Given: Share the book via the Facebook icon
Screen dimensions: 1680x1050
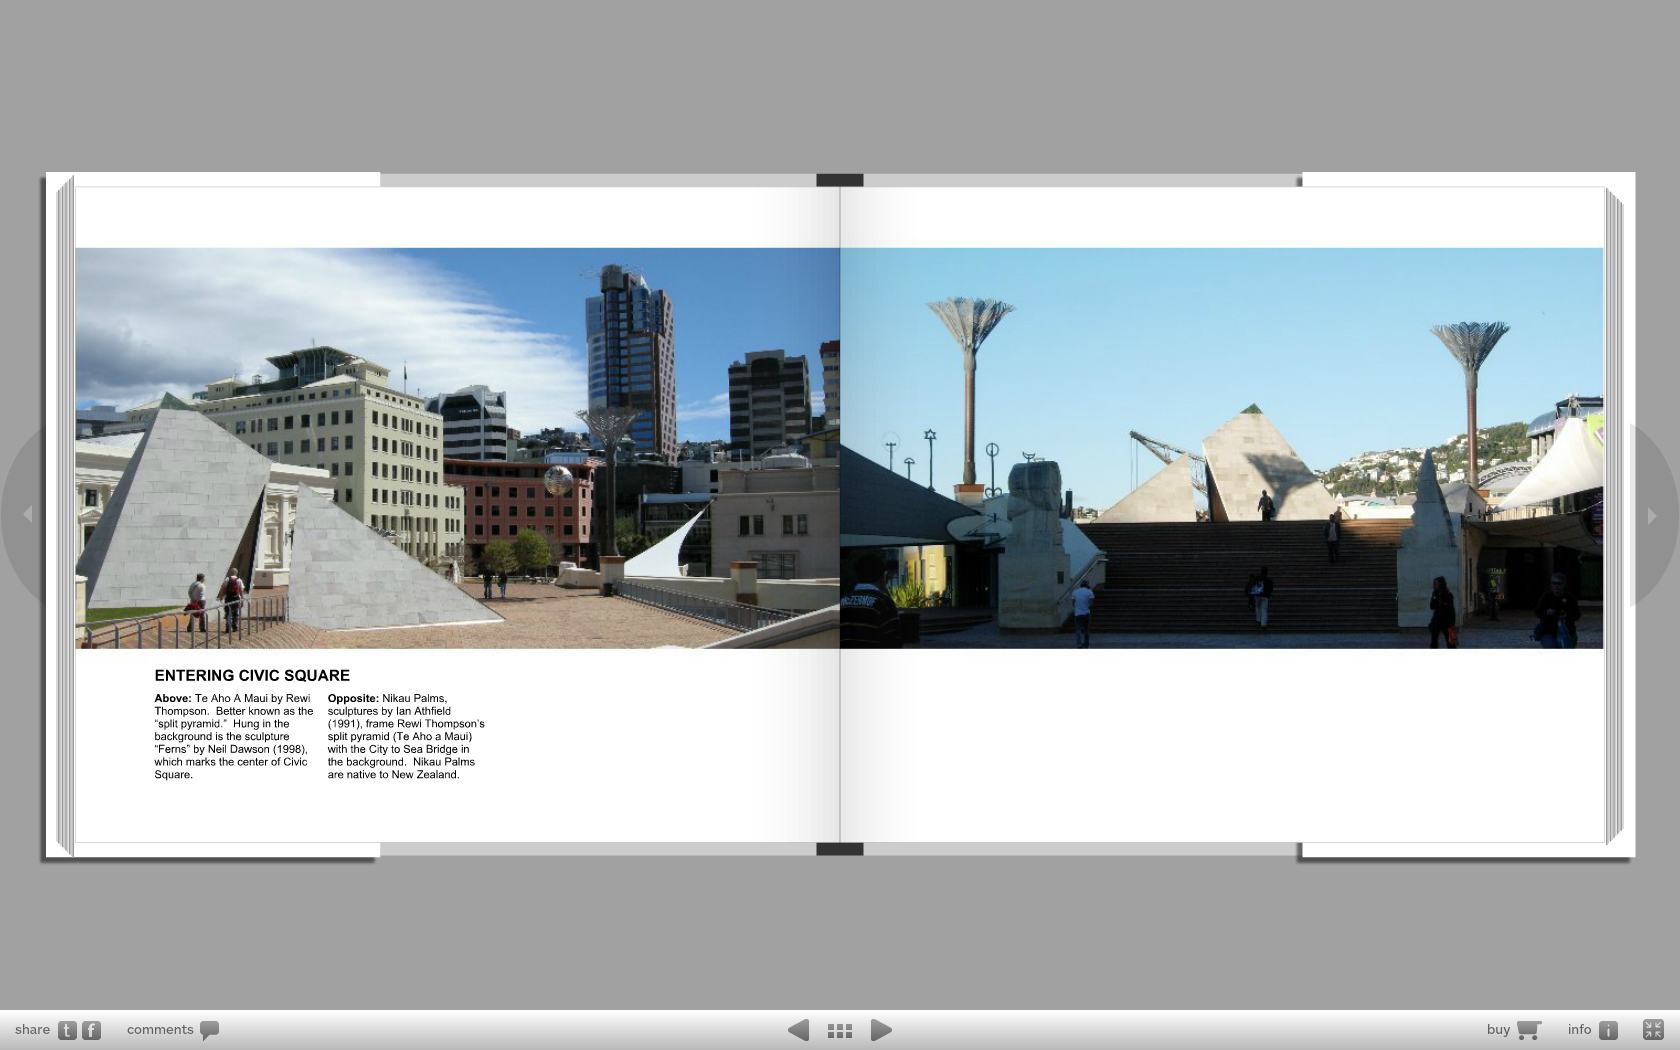Looking at the screenshot, I should click(x=91, y=1030).
